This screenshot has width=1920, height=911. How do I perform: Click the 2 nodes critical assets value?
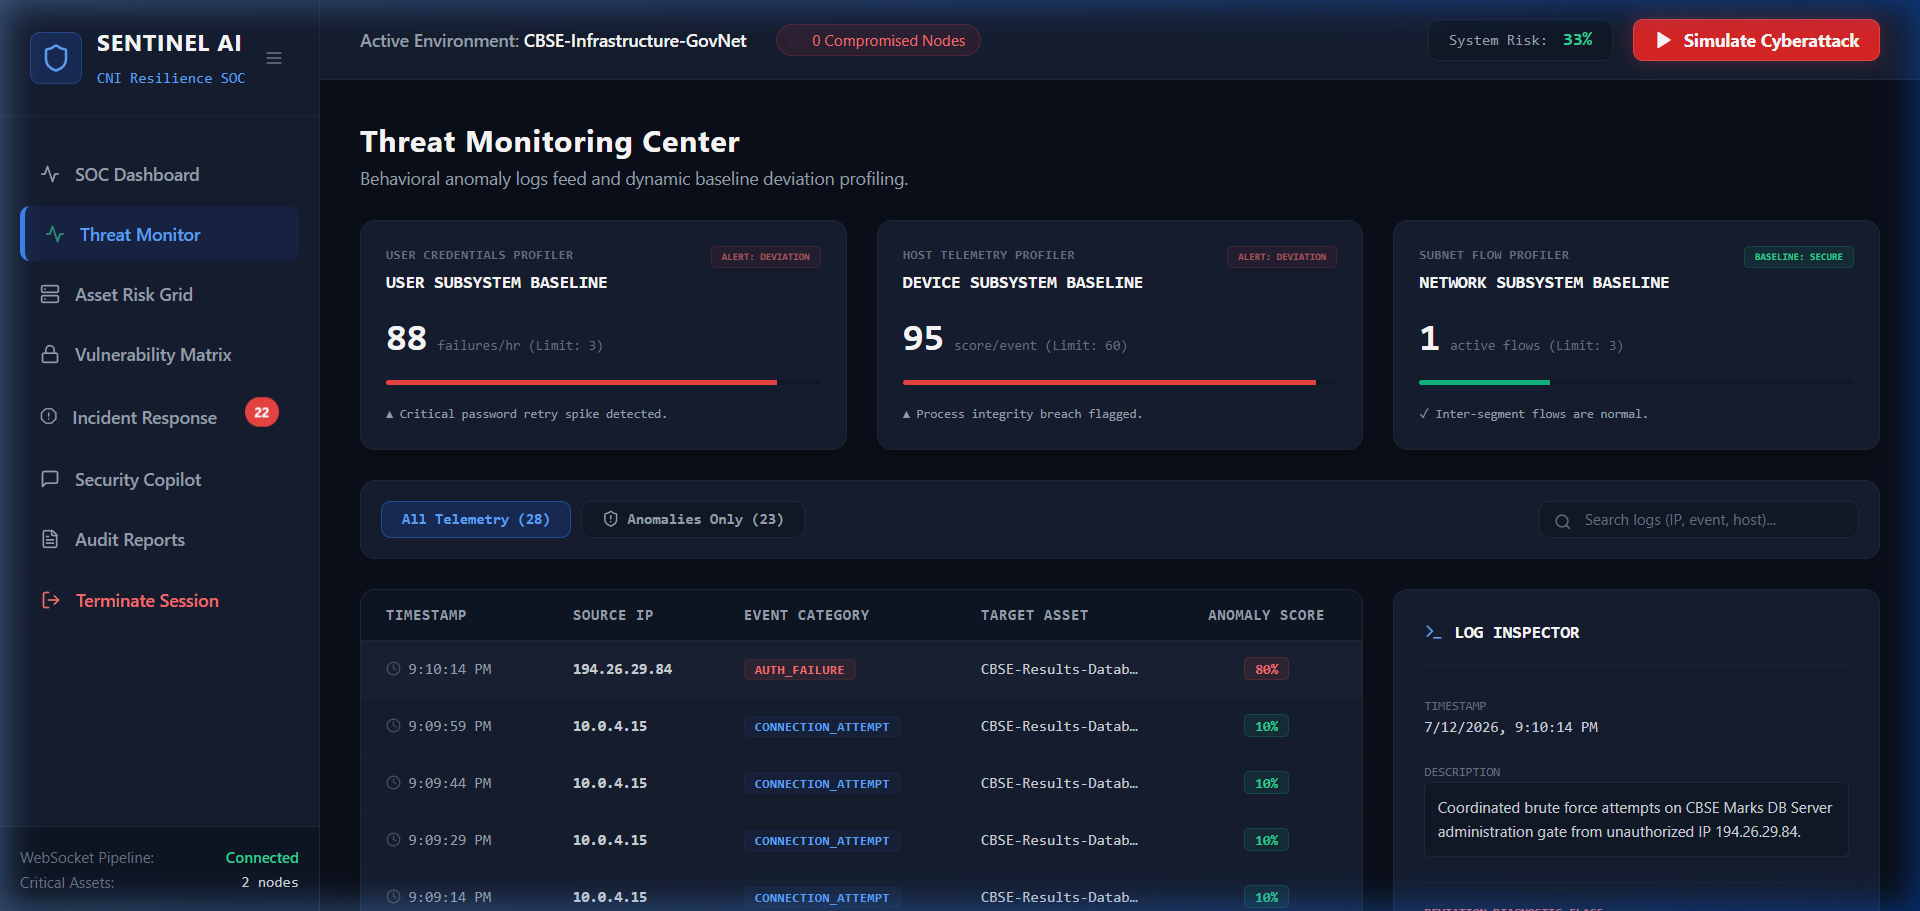click(x=270, y=882)
